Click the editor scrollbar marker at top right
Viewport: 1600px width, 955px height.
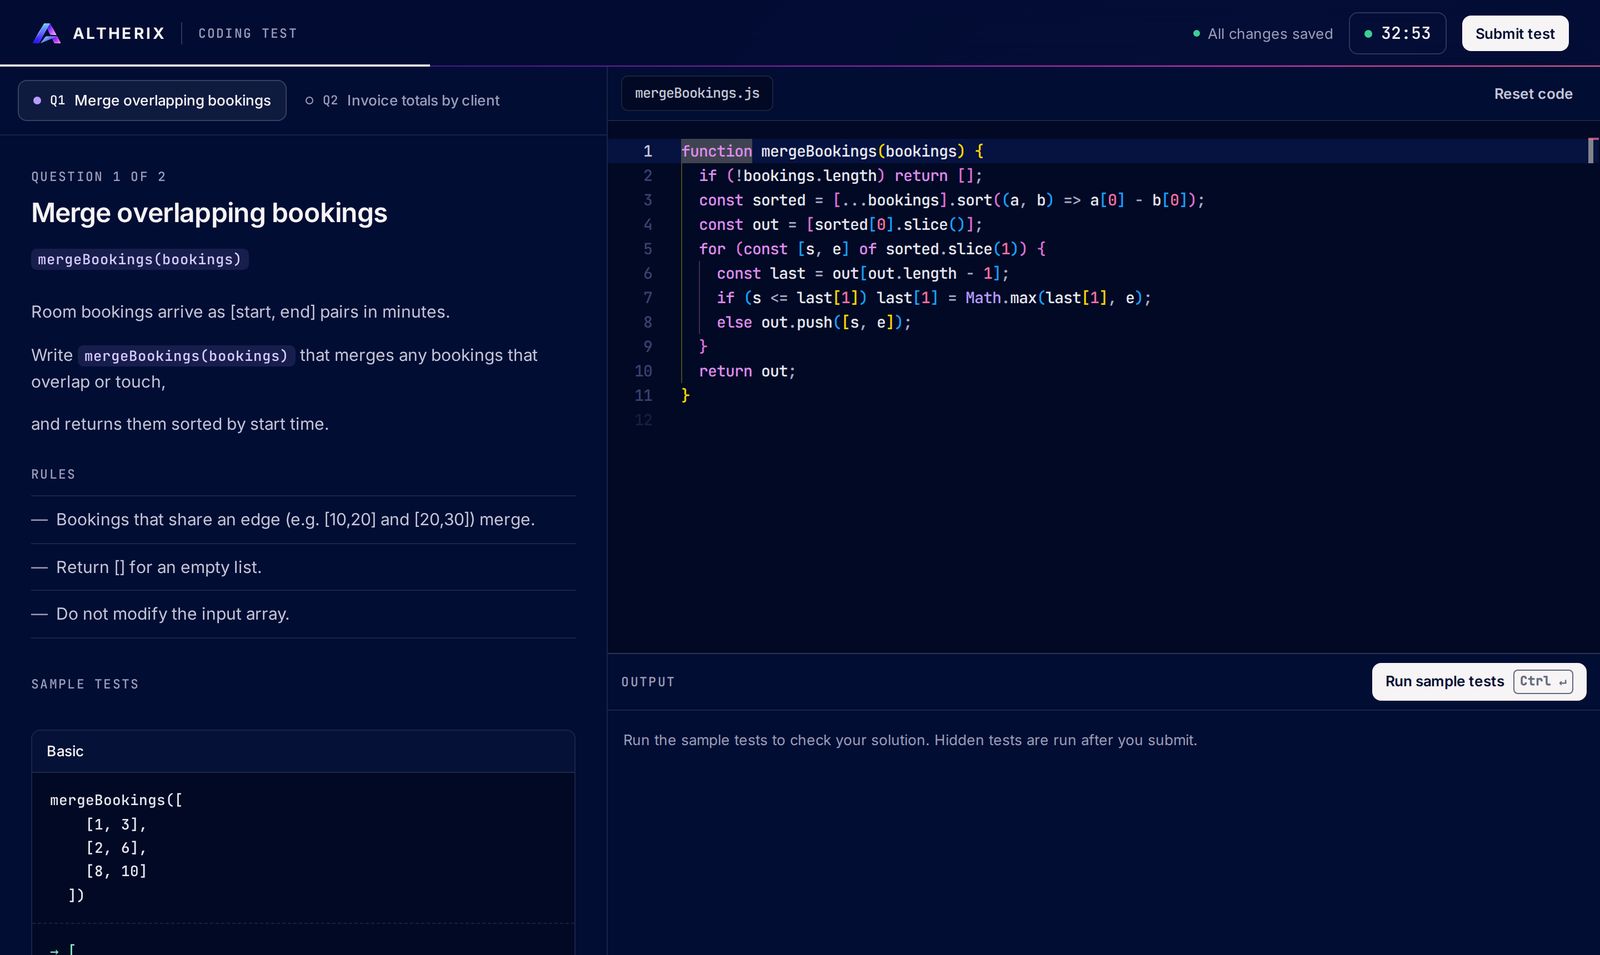click(1592, 151)
